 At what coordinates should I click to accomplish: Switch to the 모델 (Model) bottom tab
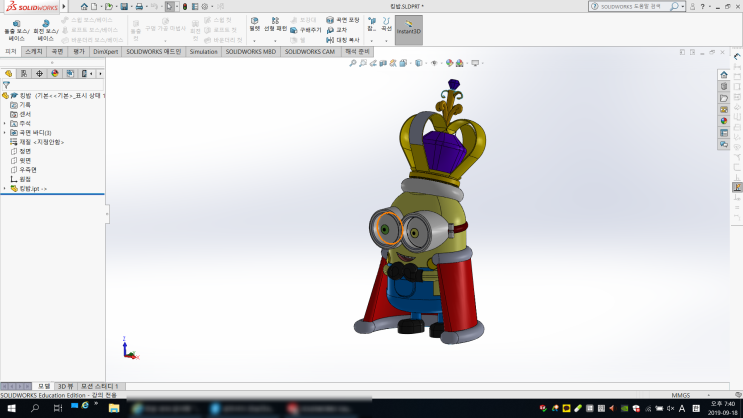click(44, 386)
